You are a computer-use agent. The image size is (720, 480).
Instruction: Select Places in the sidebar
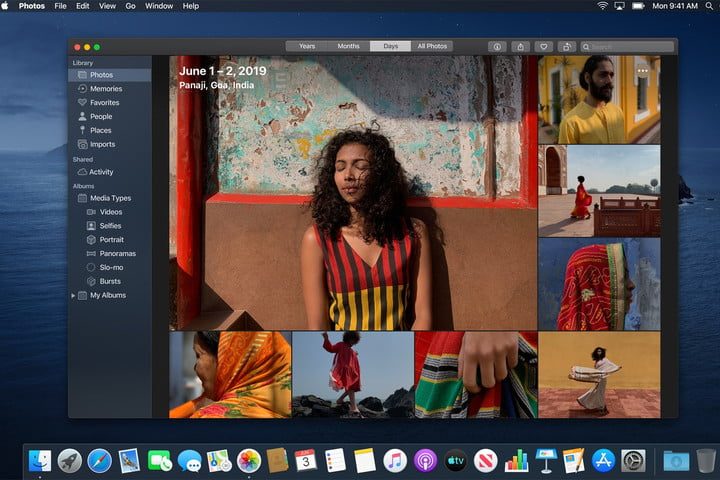point(100,131)
